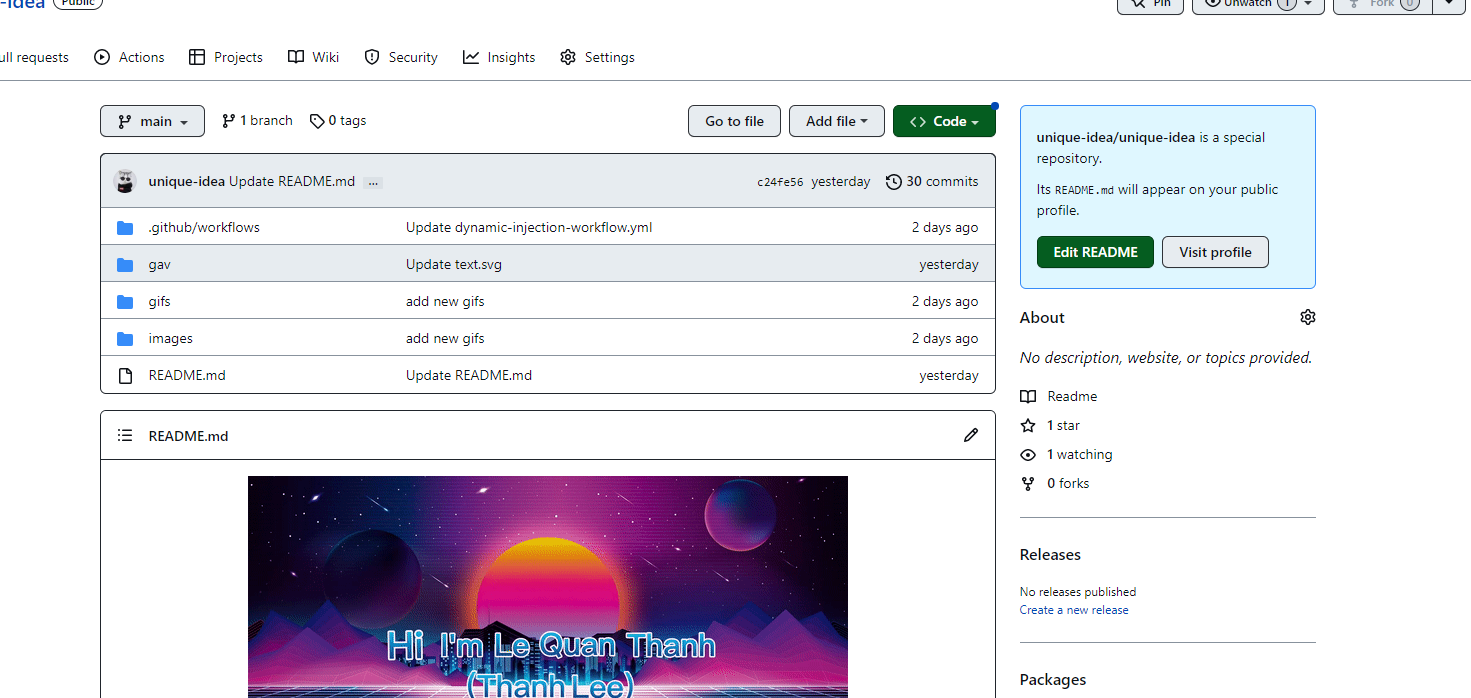Image resolution: width=1471 pixels, height=698 pixels.
Task: Click the Releases heading
Action: click(1050, 554)
